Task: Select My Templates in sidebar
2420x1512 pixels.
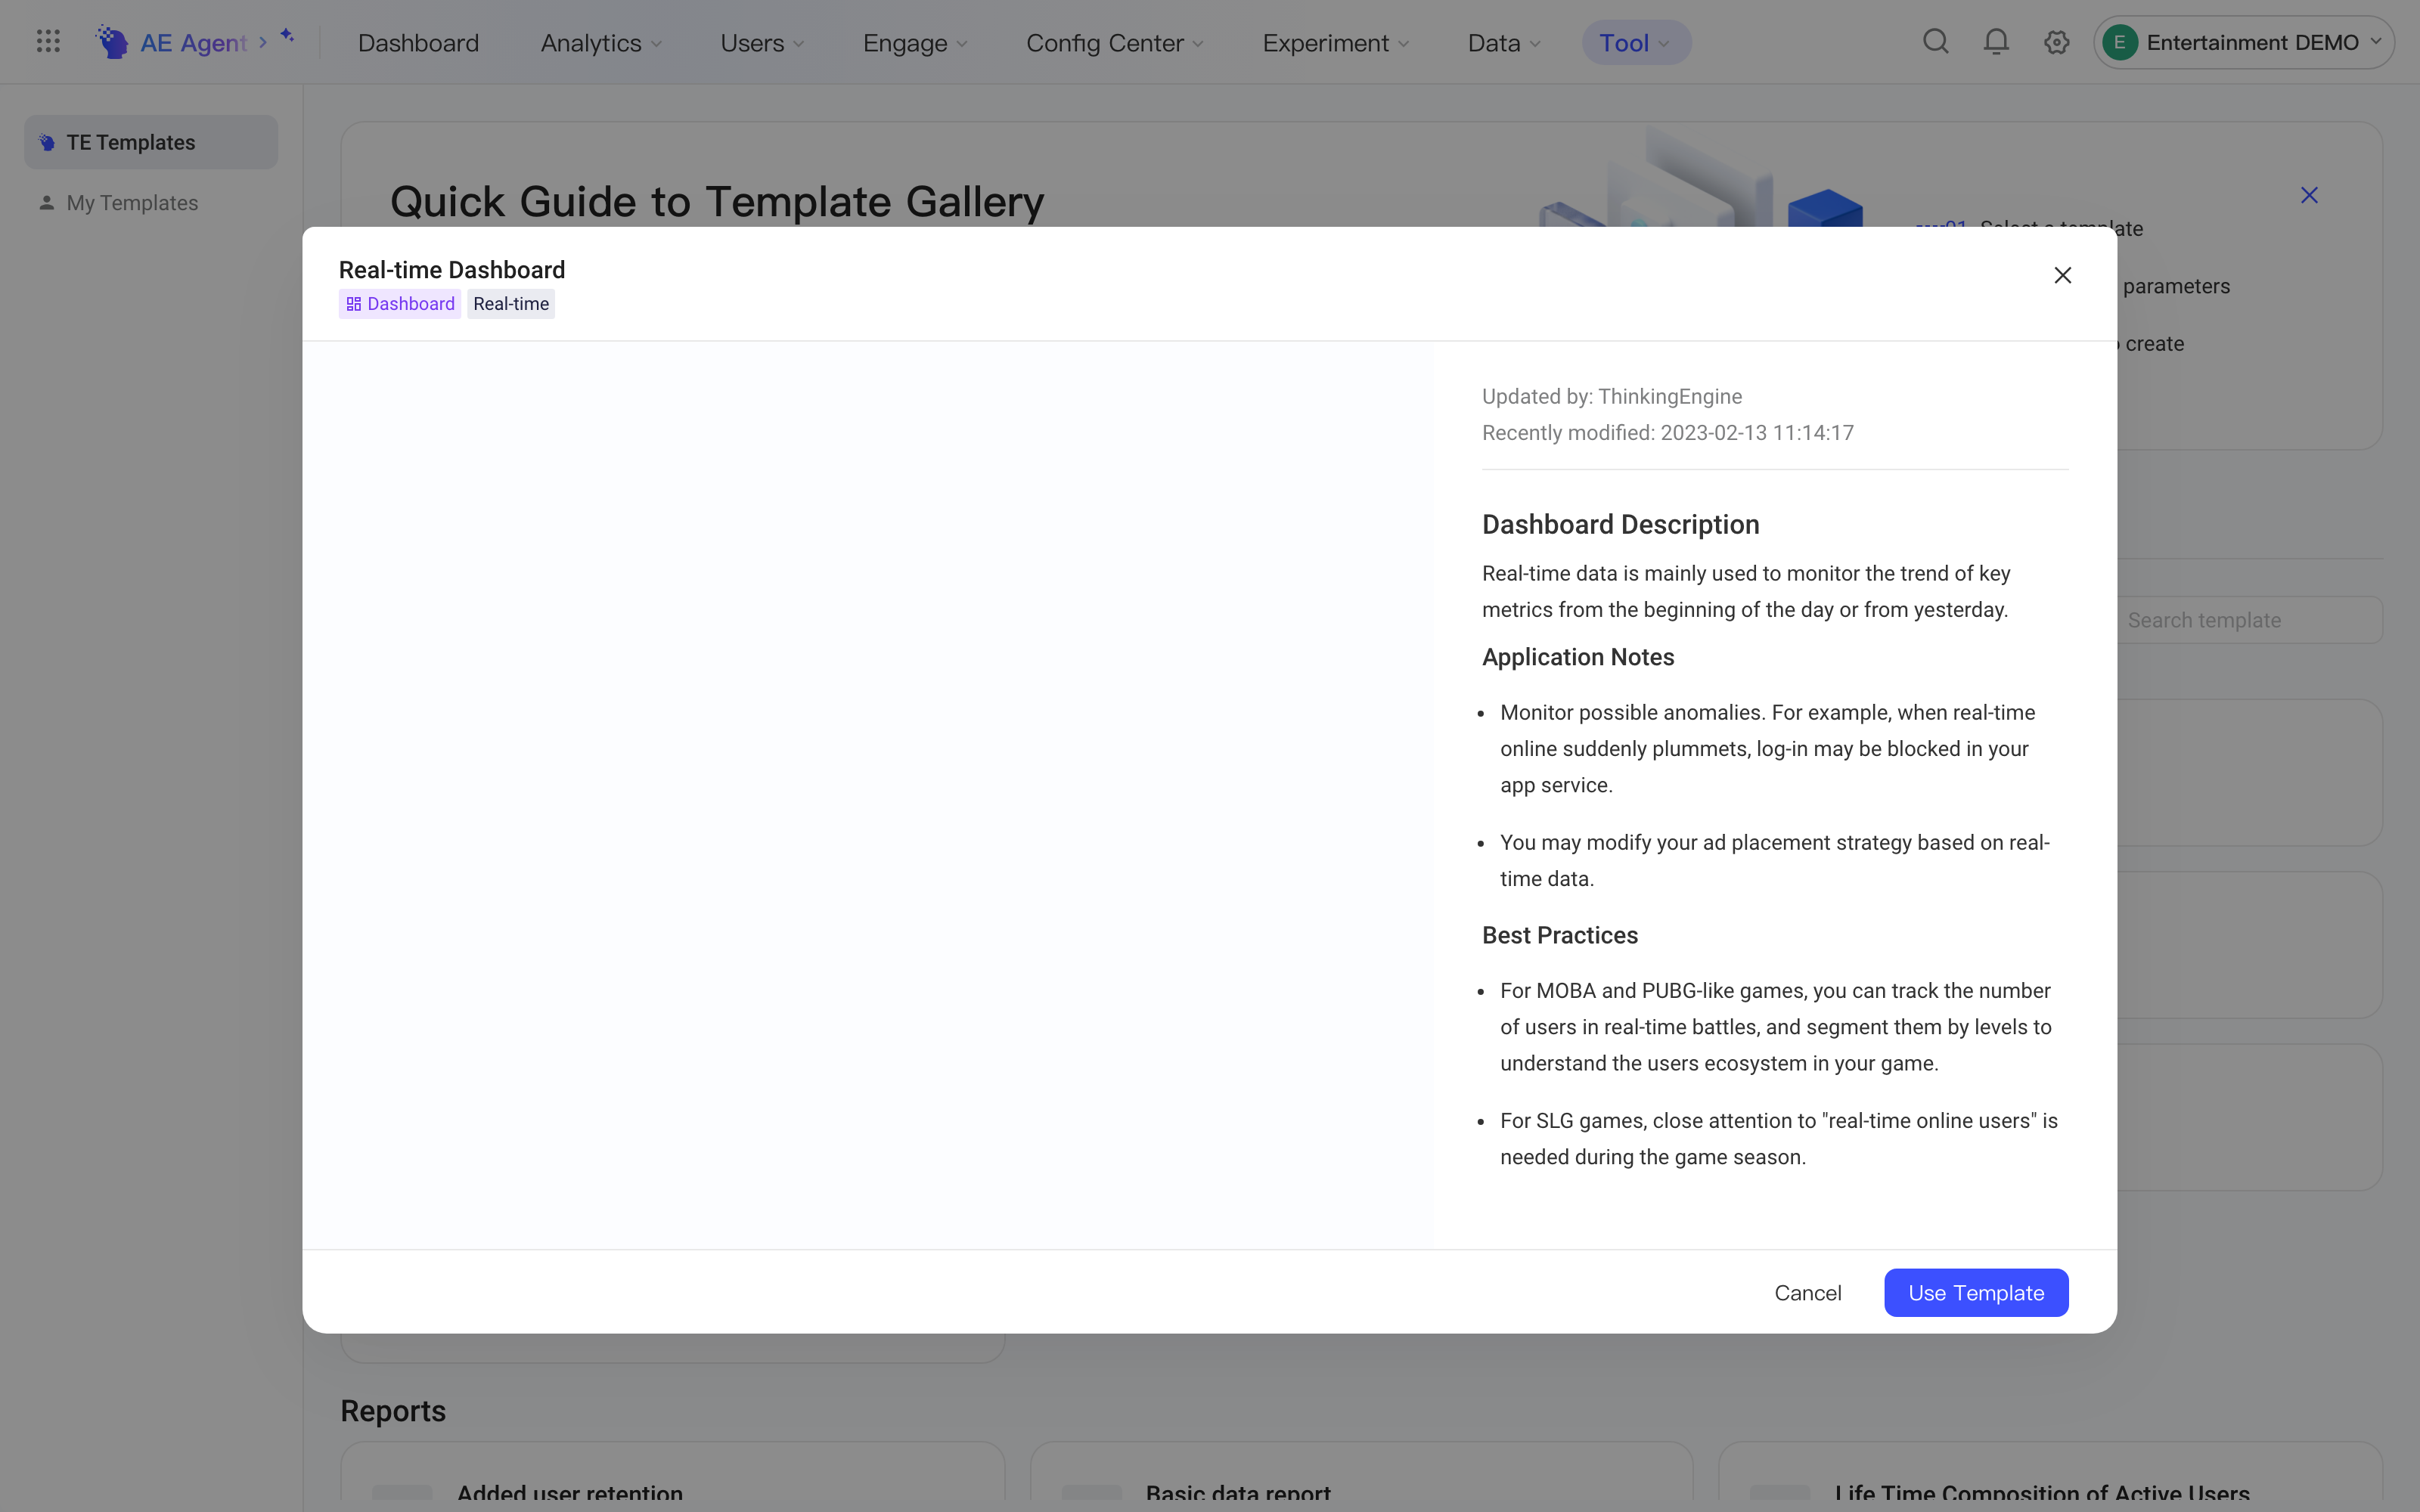Action: click(x=151, y=203)
